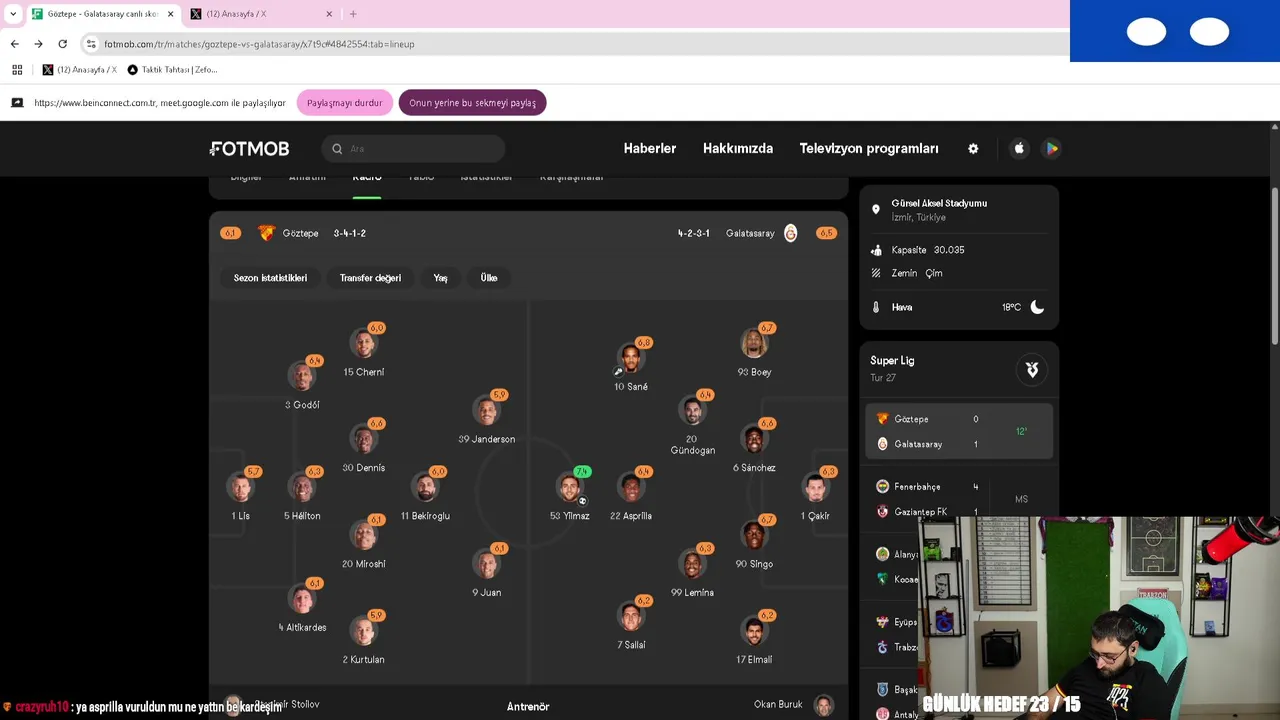Viewport: 1280px width, 720px height.
Task: Select the Transfer değeri filter
Action: (370, 278)
